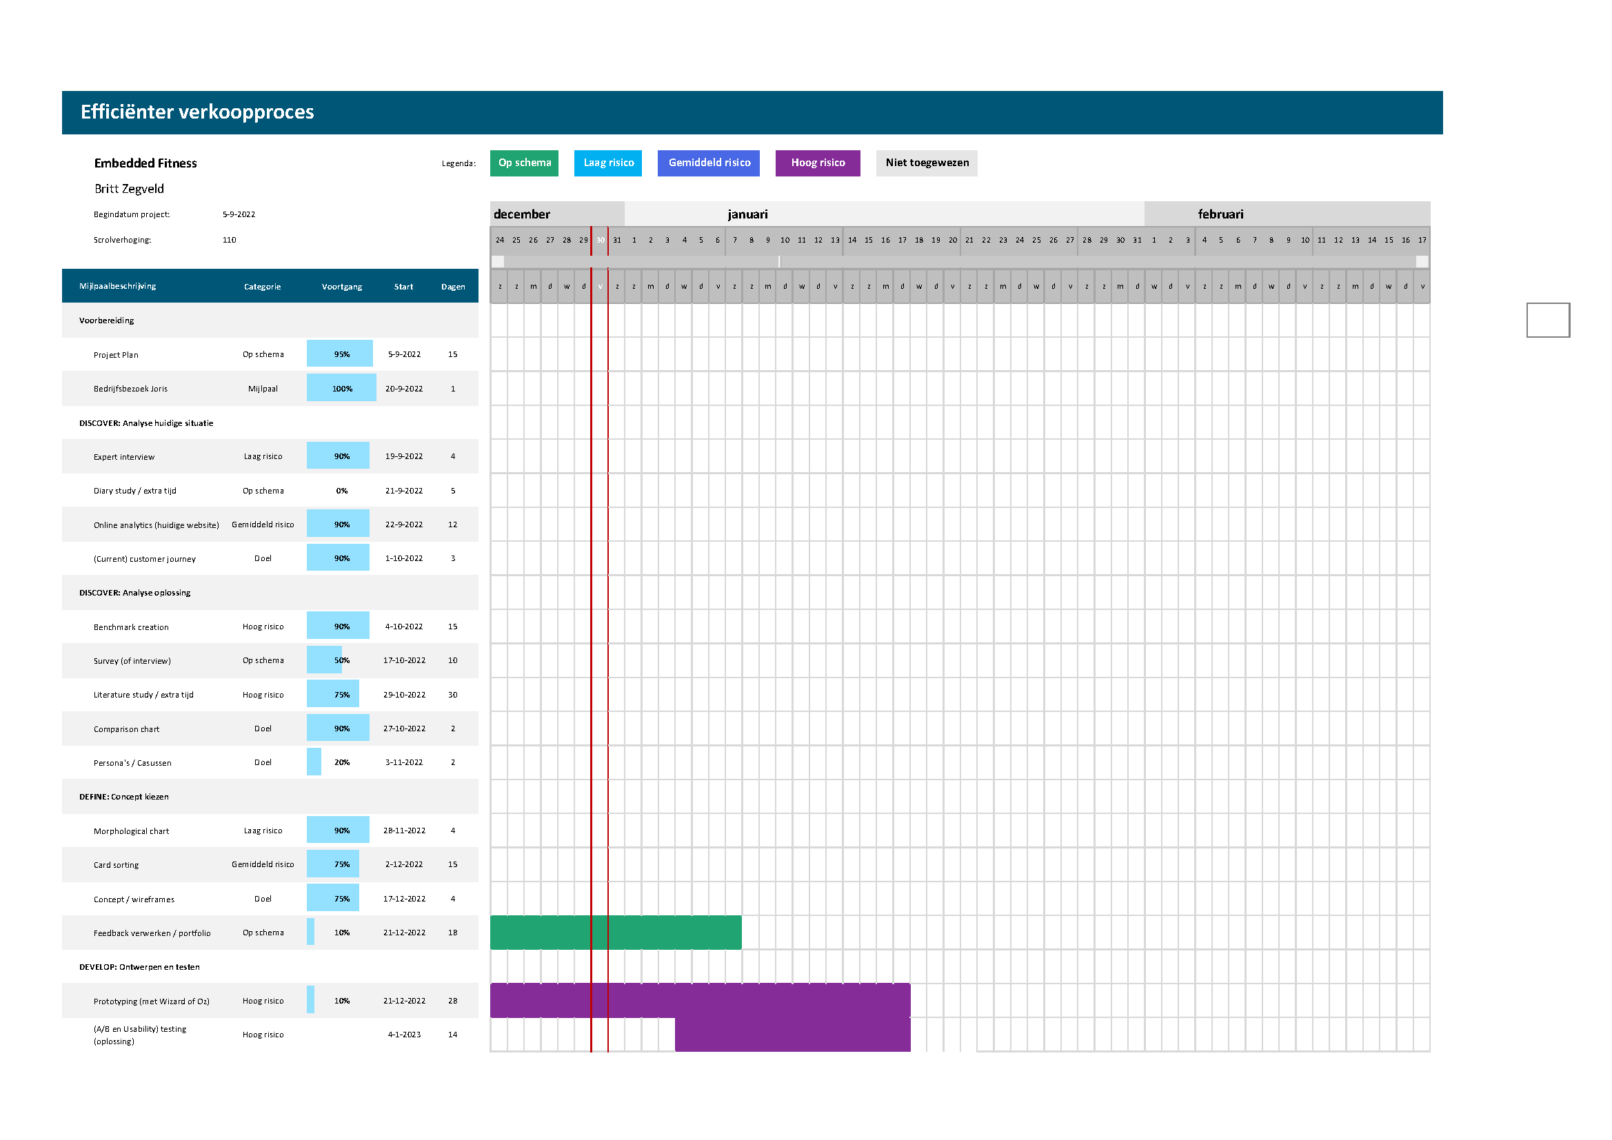Select the Begindatum project value 5-9-2022
The image size is (1612, 1140).
239,214
